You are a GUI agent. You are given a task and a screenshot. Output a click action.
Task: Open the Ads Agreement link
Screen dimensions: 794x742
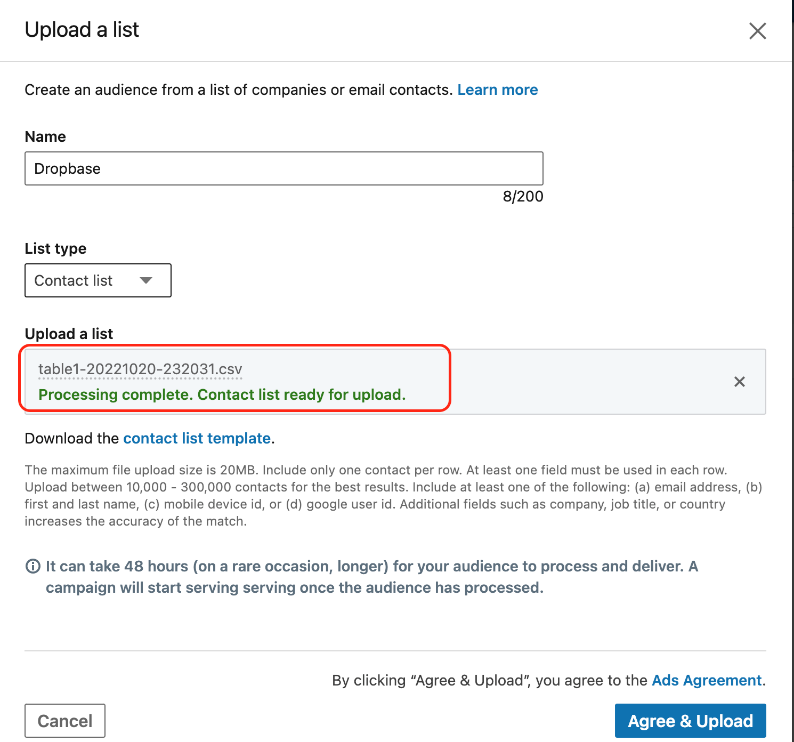tap(706, 680)
